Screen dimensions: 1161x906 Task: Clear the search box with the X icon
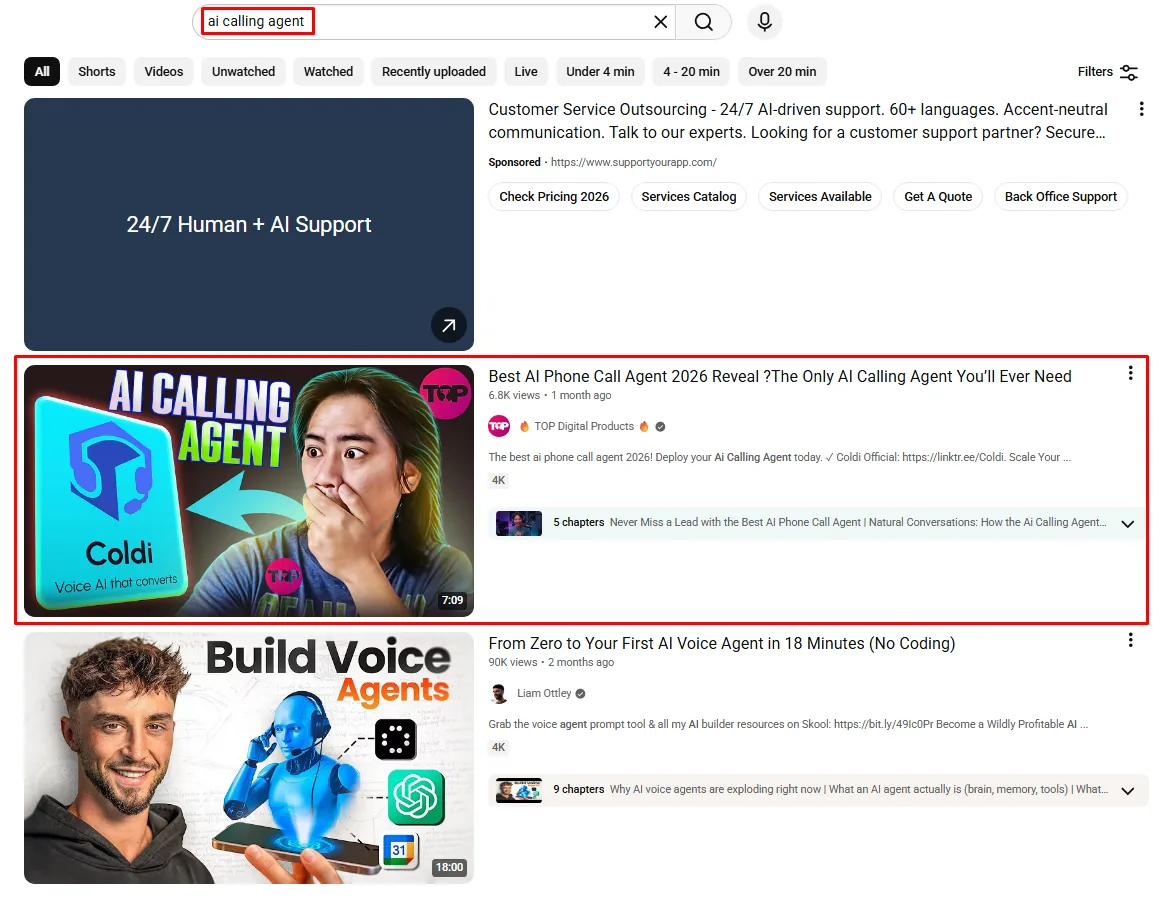click(660, 22)
